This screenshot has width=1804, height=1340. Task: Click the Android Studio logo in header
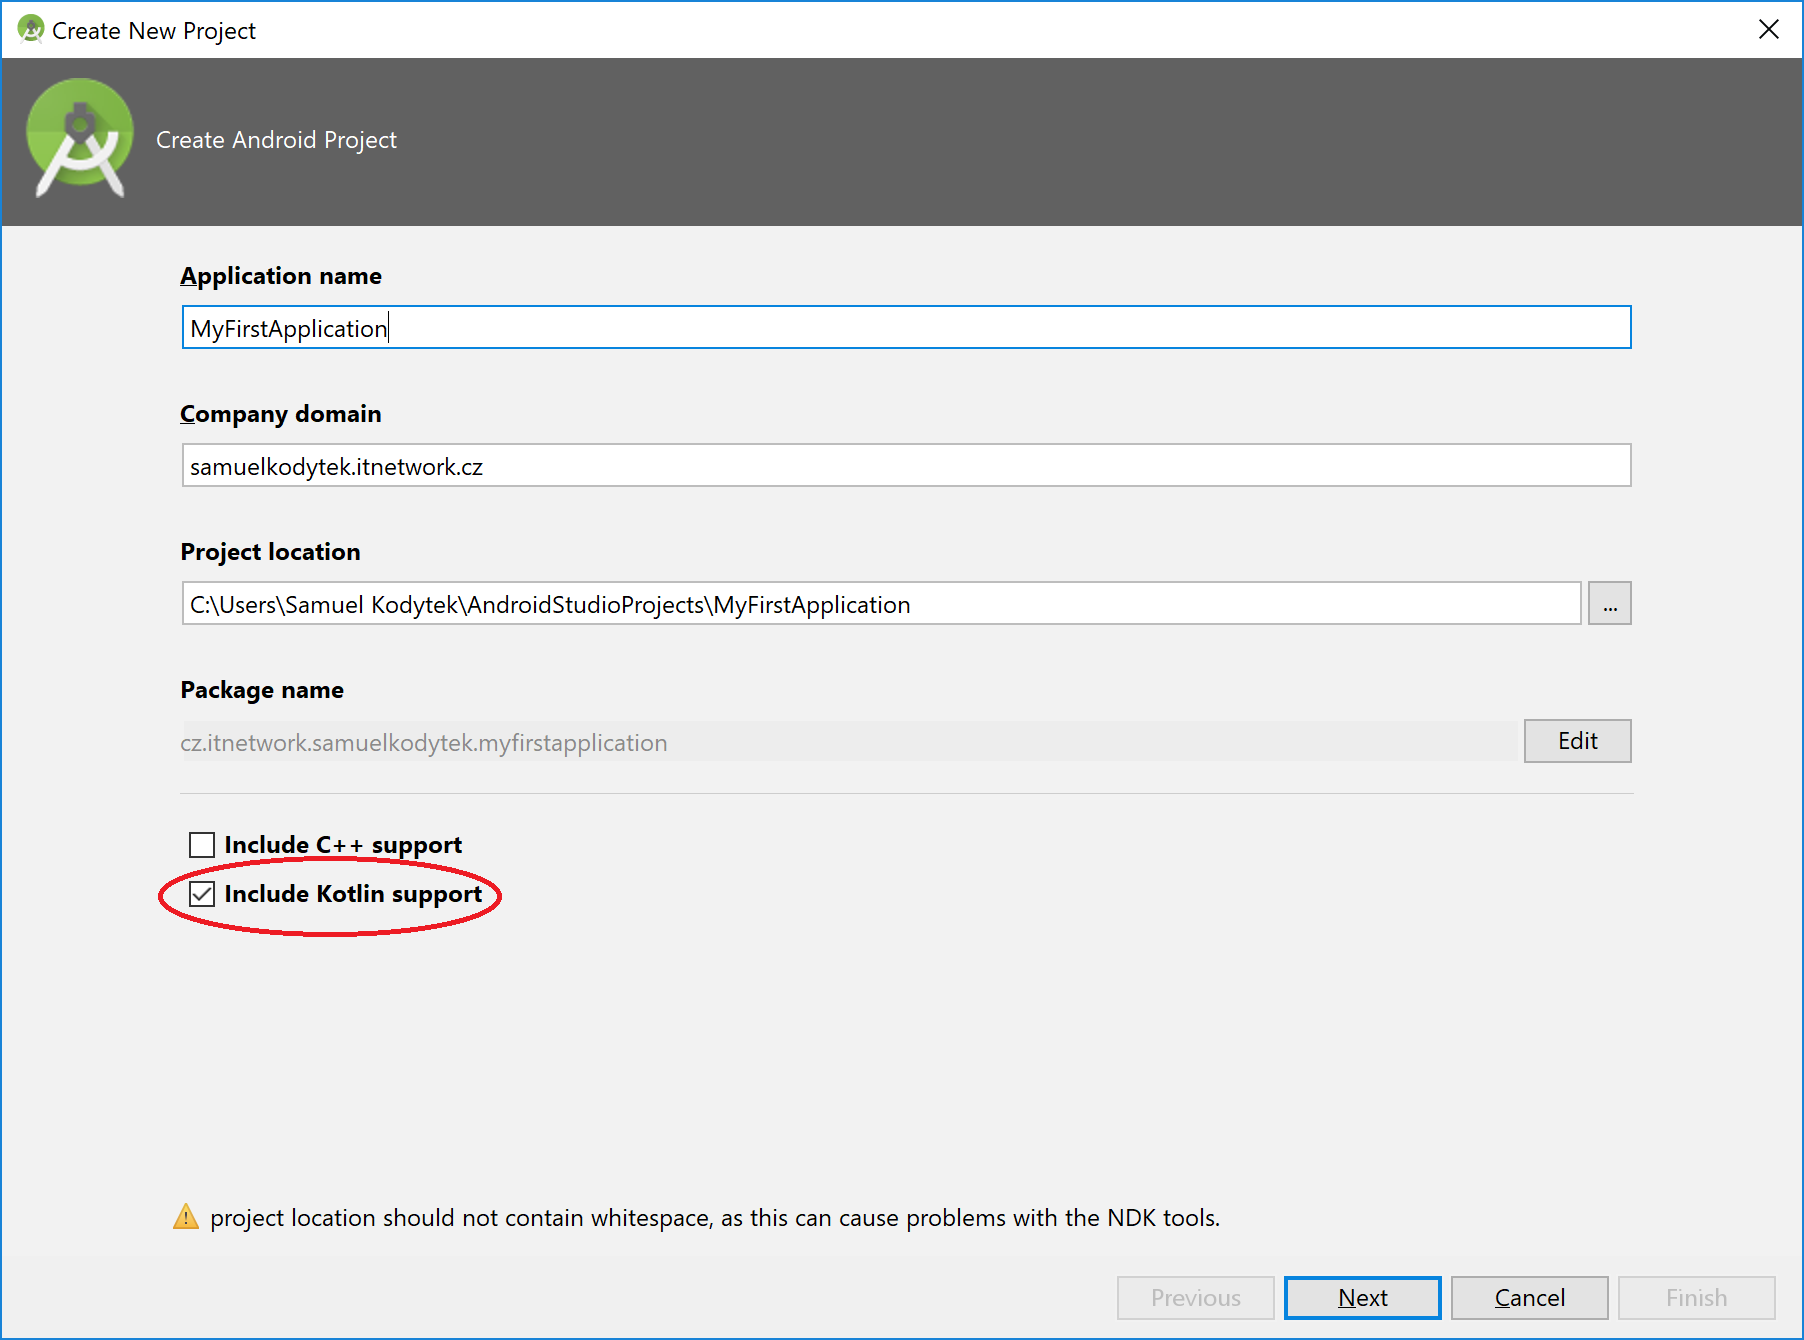coord(80,138)
